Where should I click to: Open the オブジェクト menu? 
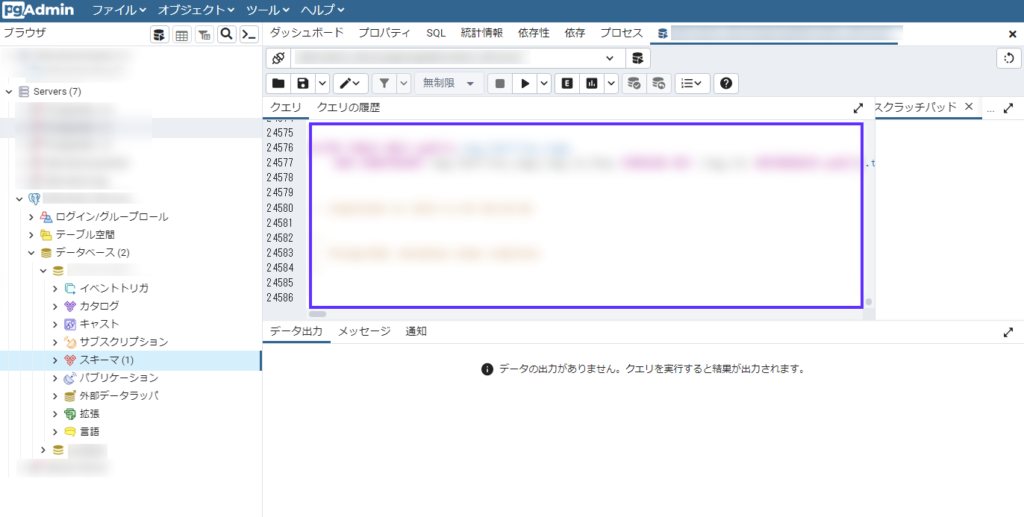[x=196, y=10]
